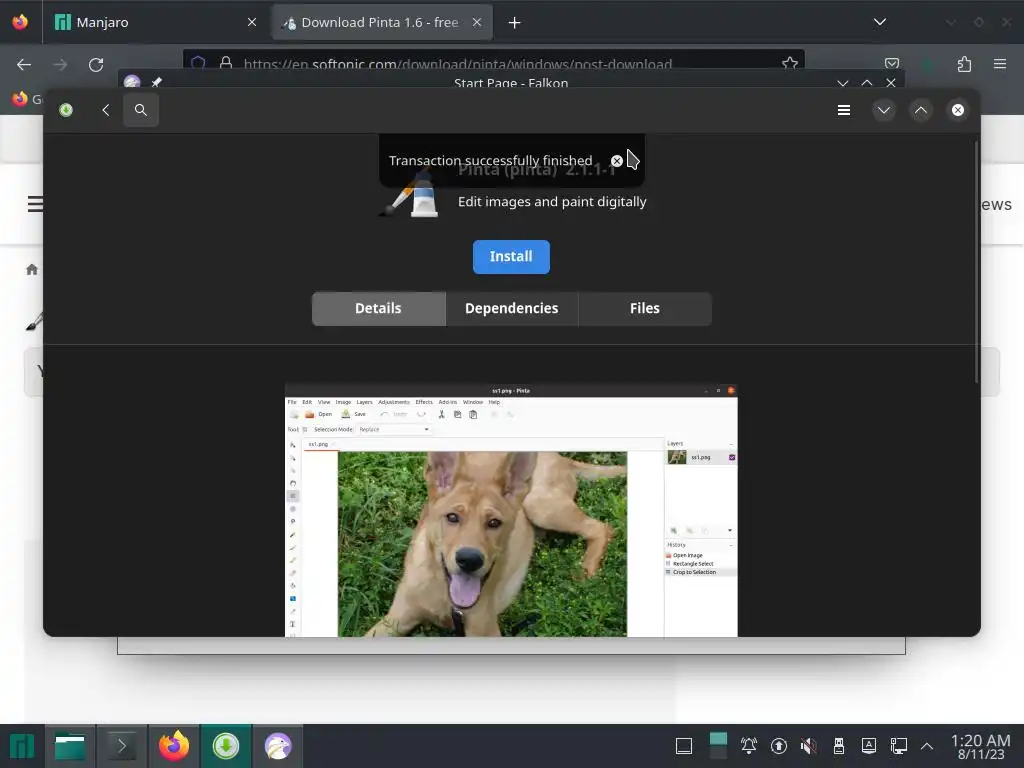
Task: Open the system updates tray icon
Action: point(778,746)
